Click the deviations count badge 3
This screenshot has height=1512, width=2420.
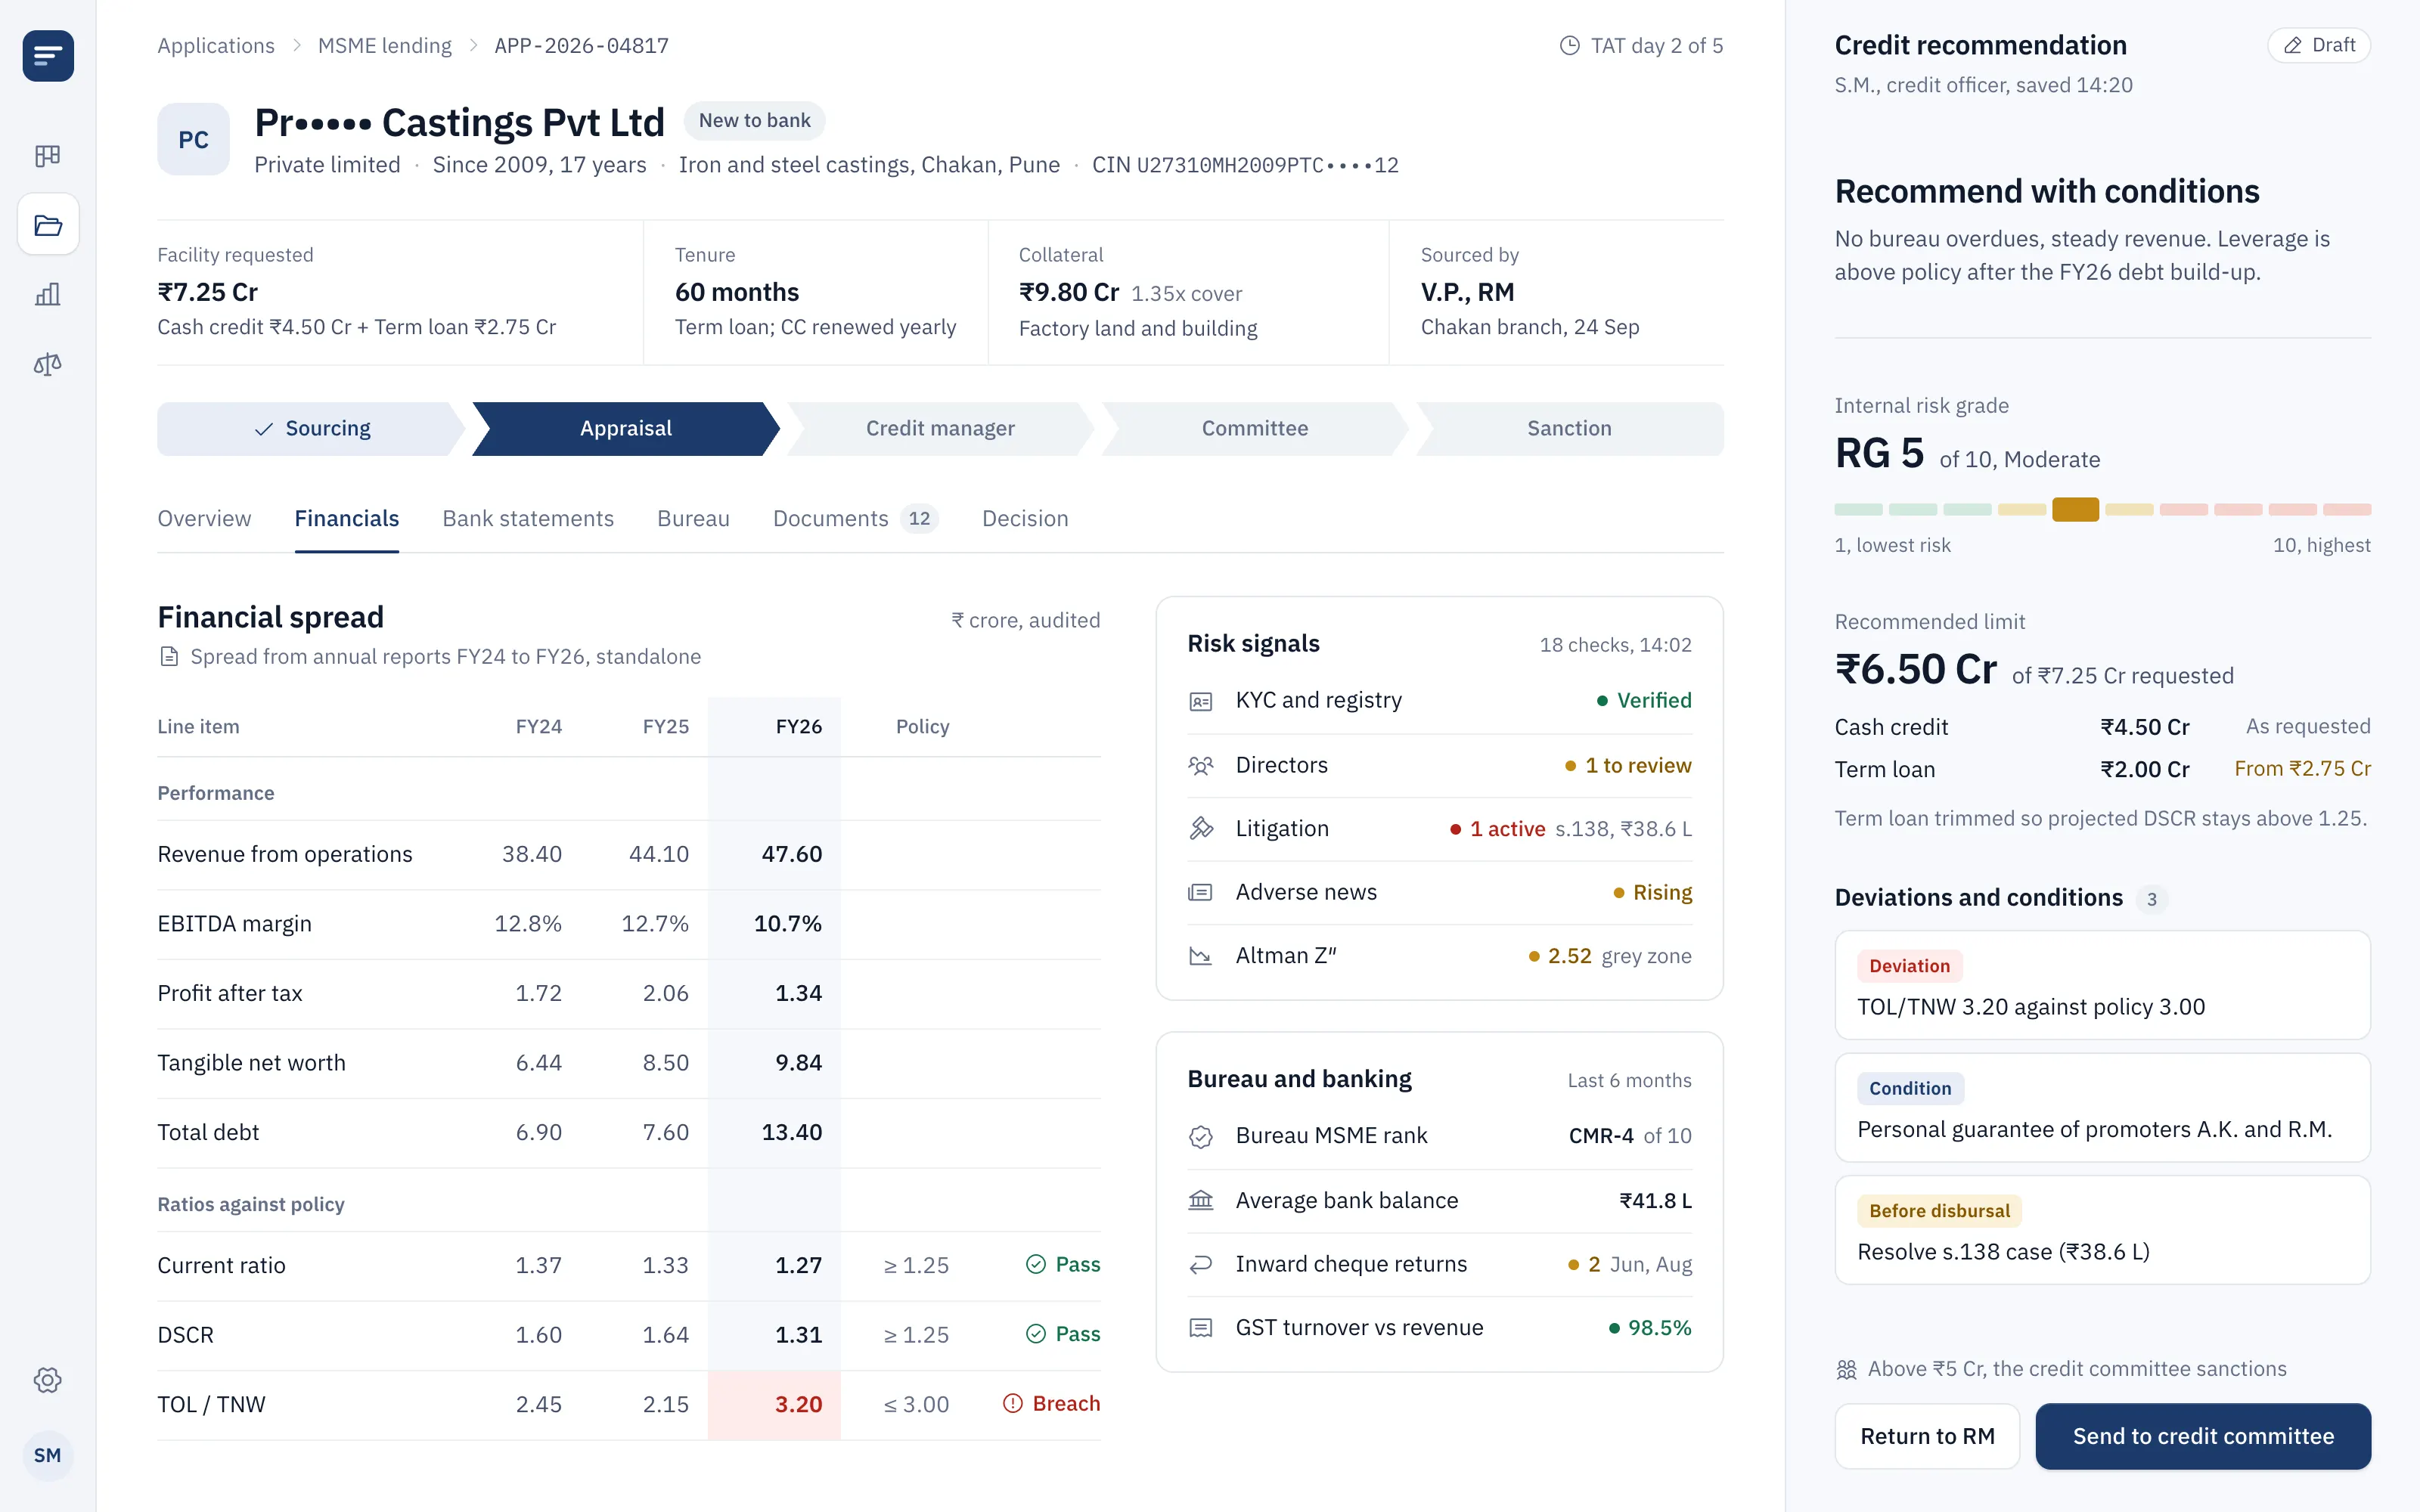(x=2151, y=899)
